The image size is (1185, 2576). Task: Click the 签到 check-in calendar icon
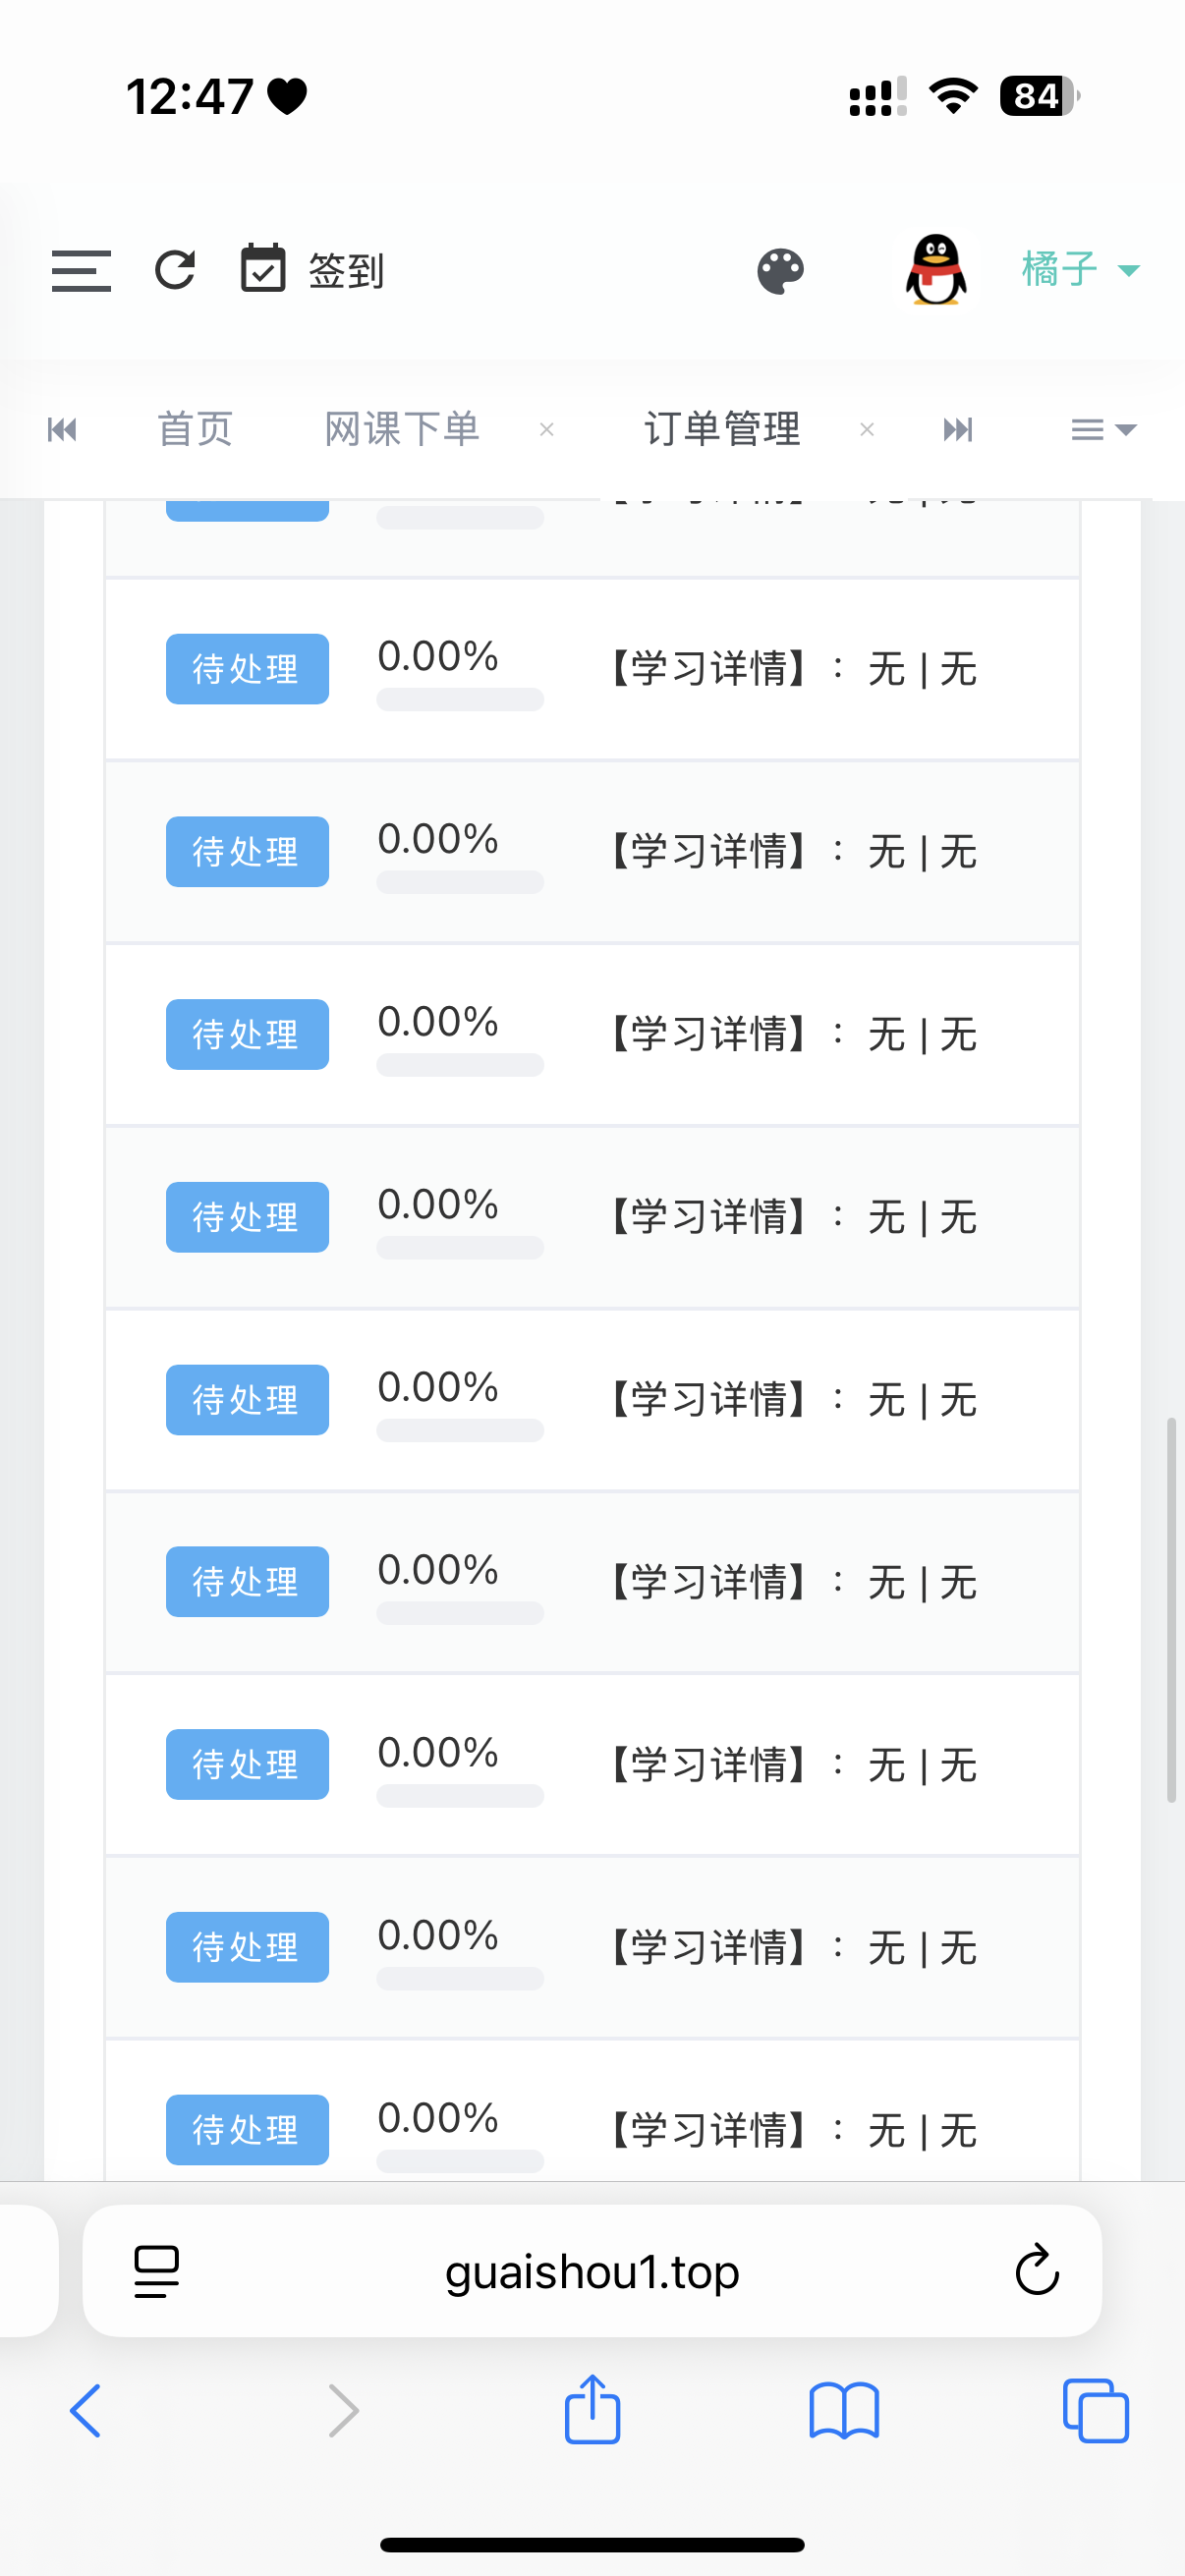click(263, 268)
